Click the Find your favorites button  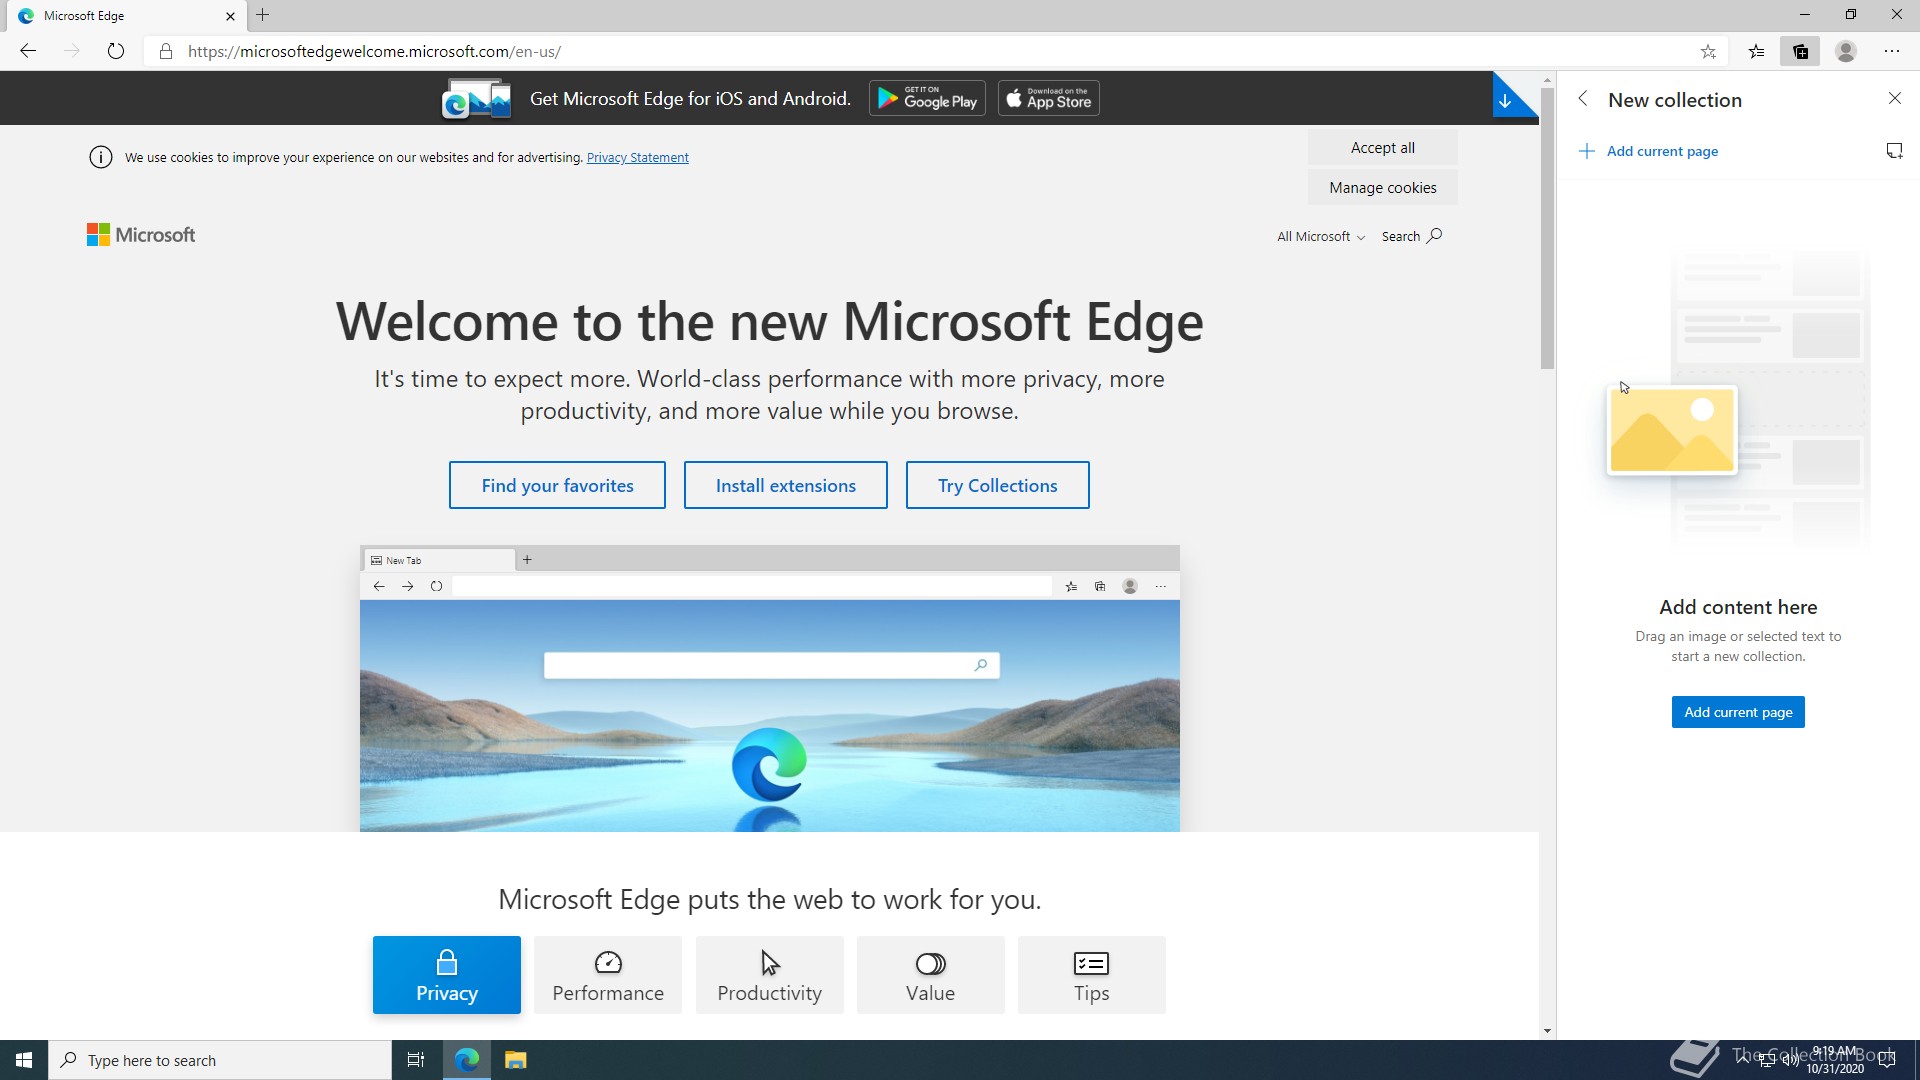click(557, 485)
